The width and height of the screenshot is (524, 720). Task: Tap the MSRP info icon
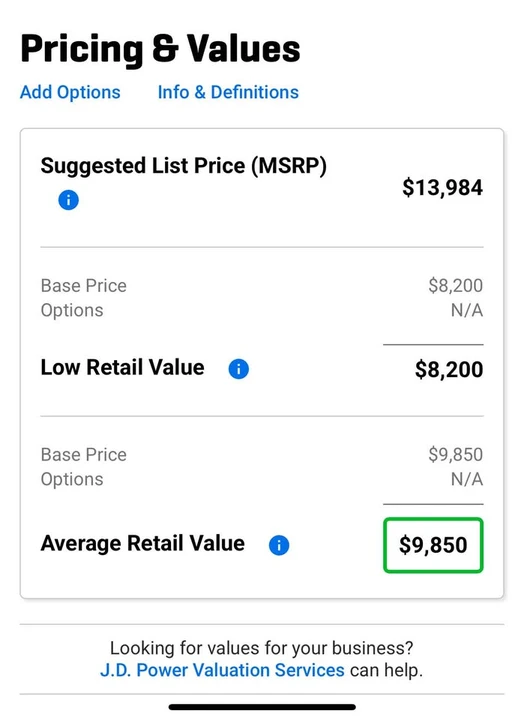click(68, 200)
